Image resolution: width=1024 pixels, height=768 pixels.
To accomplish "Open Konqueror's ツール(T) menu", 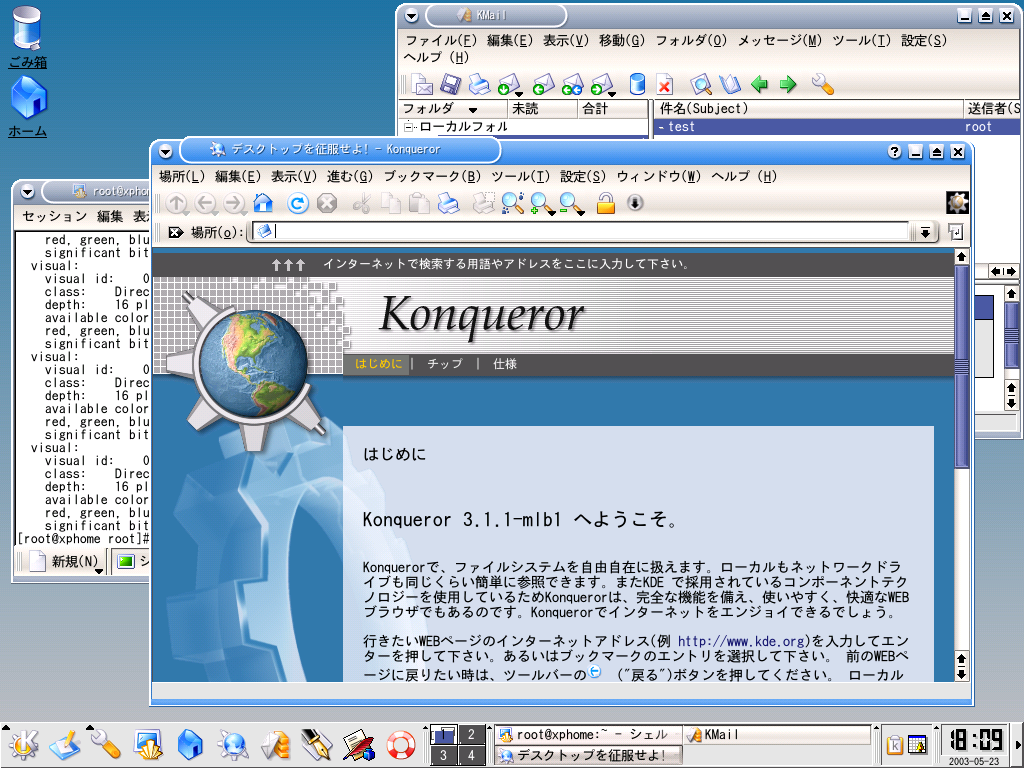I will tap(520, 176).
